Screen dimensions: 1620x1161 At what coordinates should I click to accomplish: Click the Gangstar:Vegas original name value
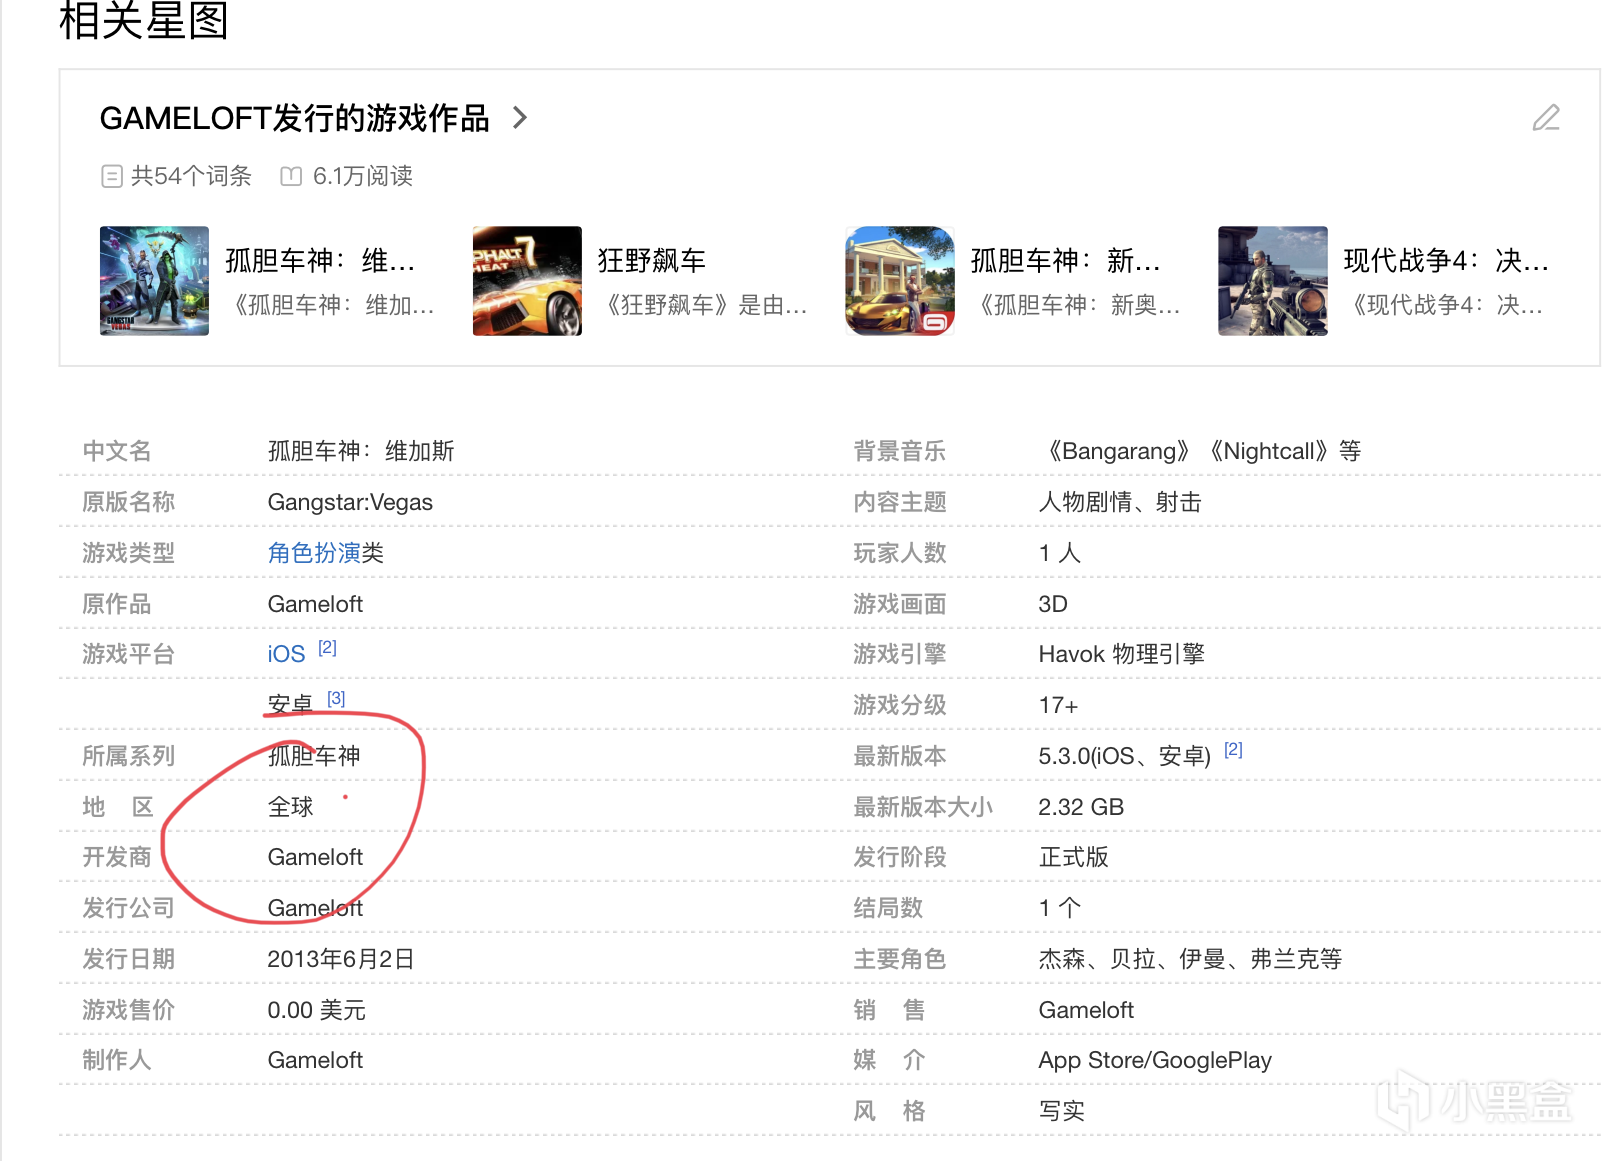pos(350,502)
